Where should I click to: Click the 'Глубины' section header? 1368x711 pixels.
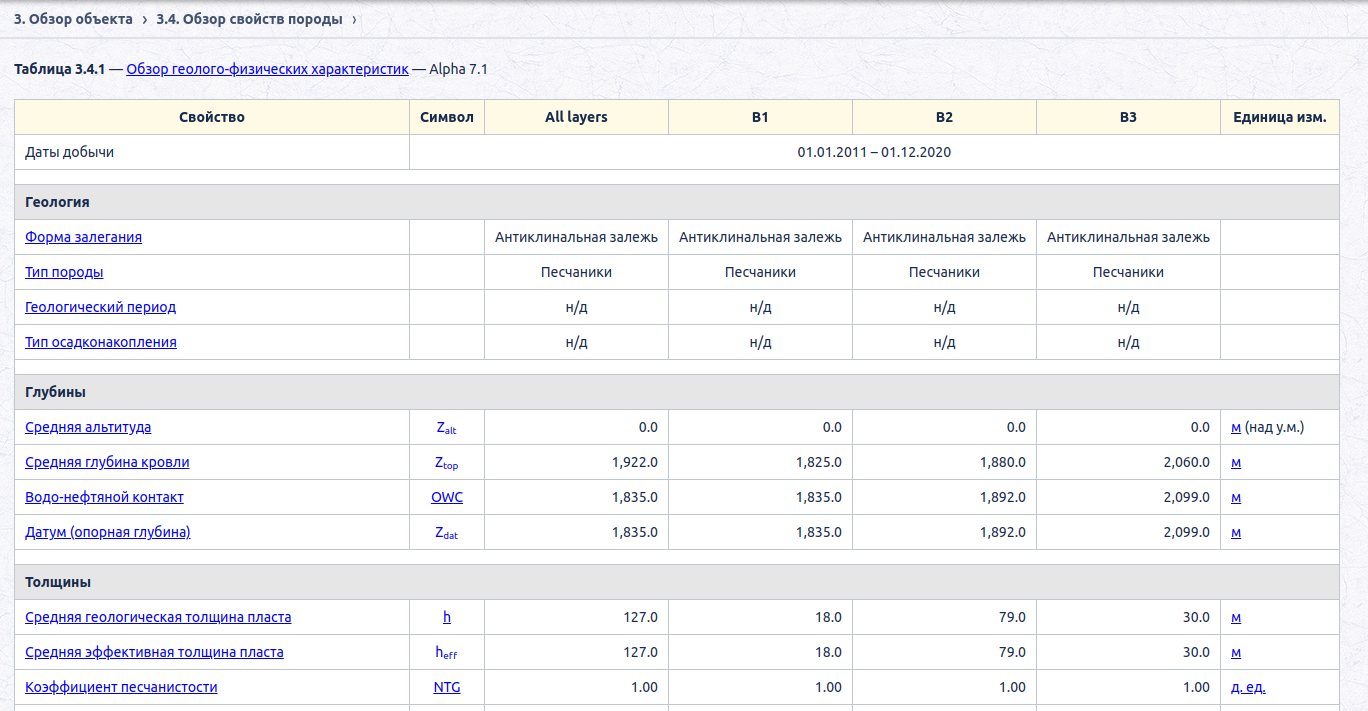(677, 392)
